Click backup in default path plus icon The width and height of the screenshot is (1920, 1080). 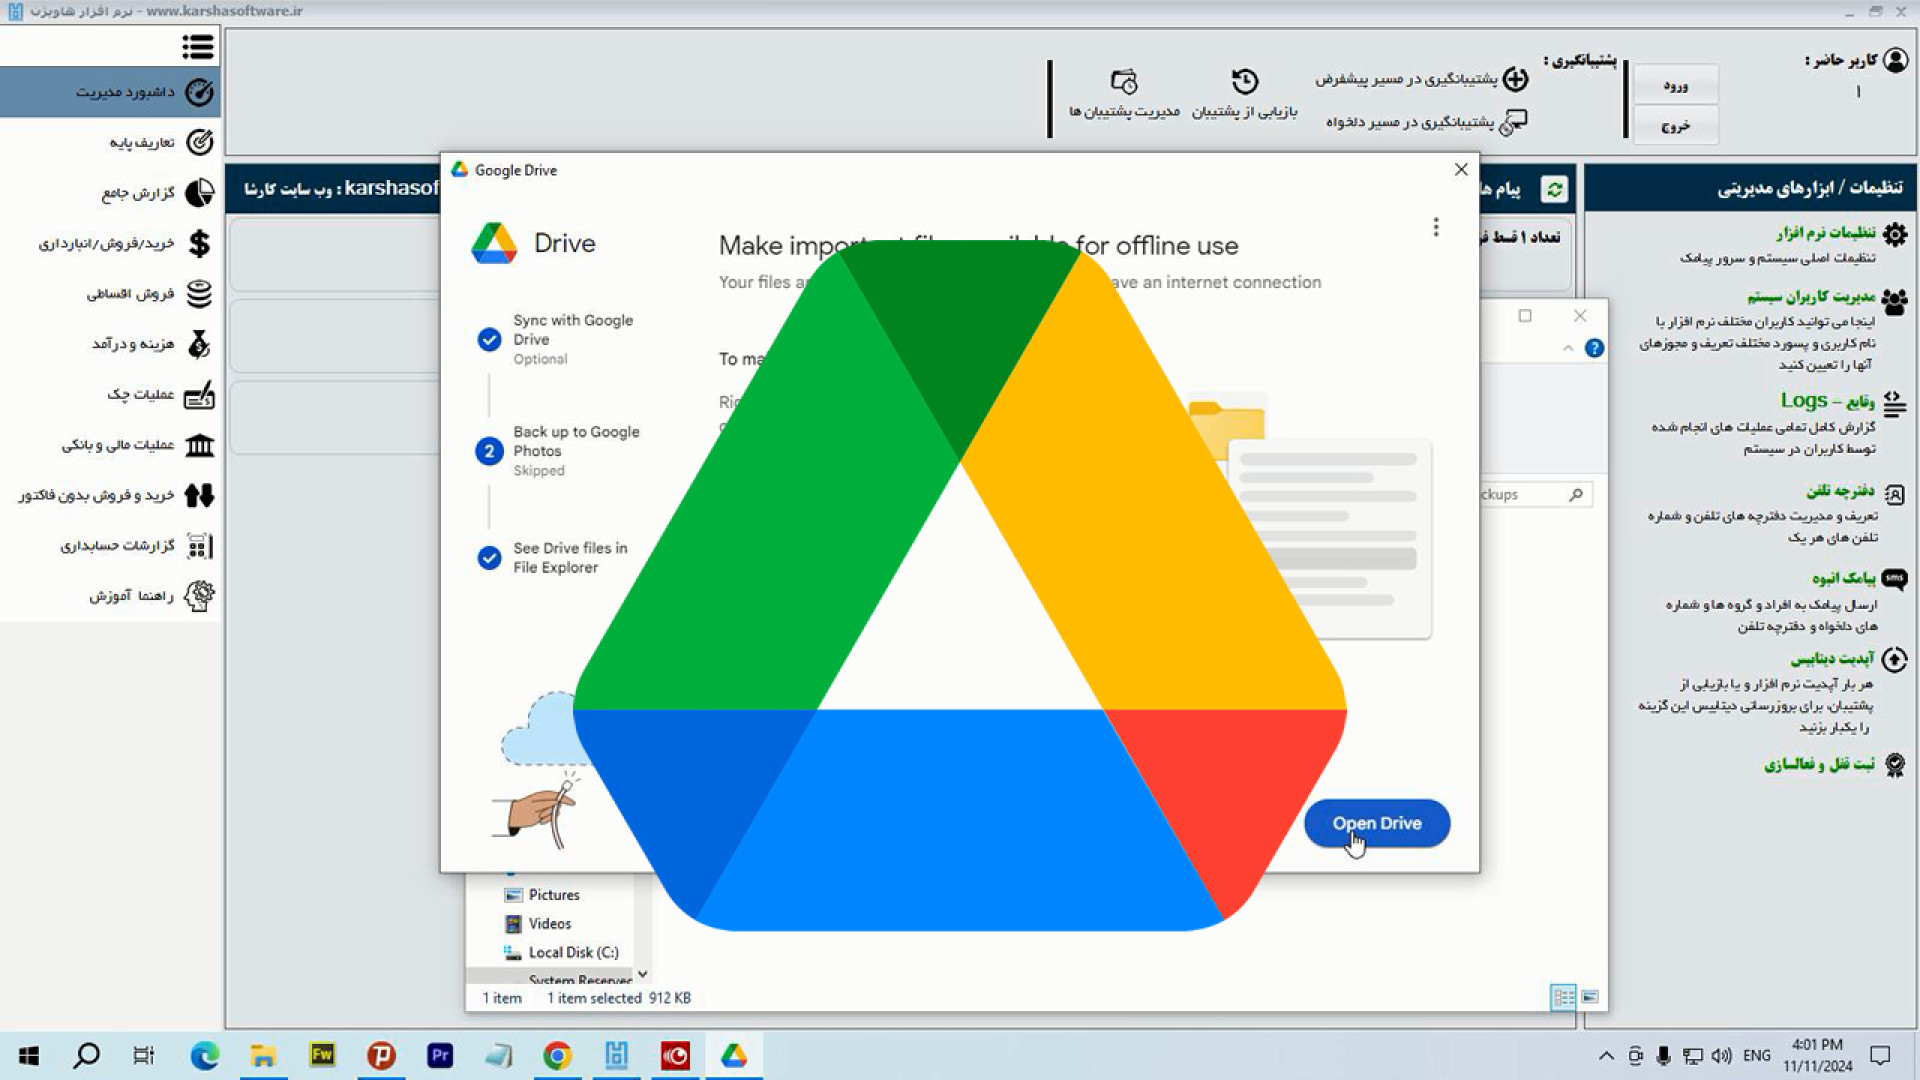[1516, 78]
